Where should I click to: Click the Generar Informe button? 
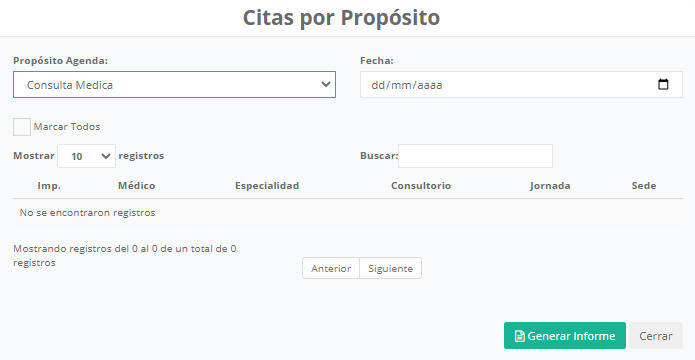tap(565, 336)
